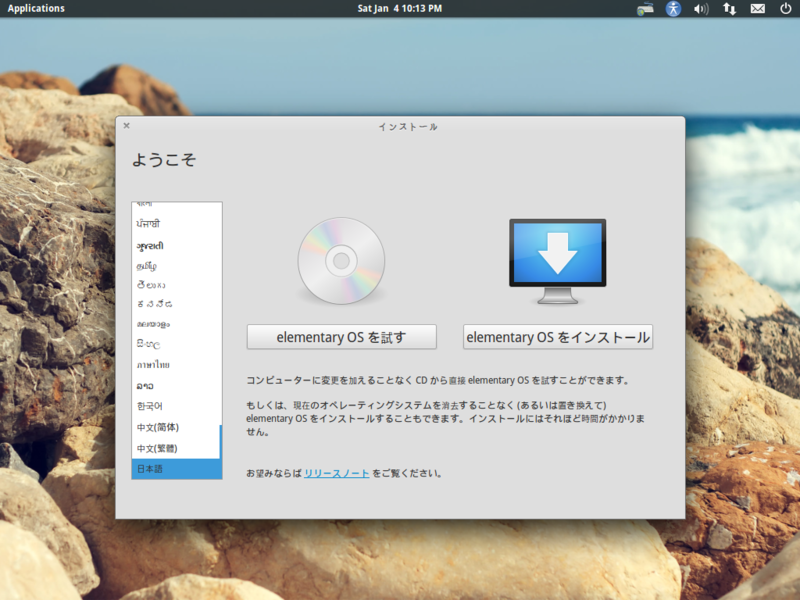Close the installer window
This screenshot has width=800, height=600.
click(x=127, y=126)
